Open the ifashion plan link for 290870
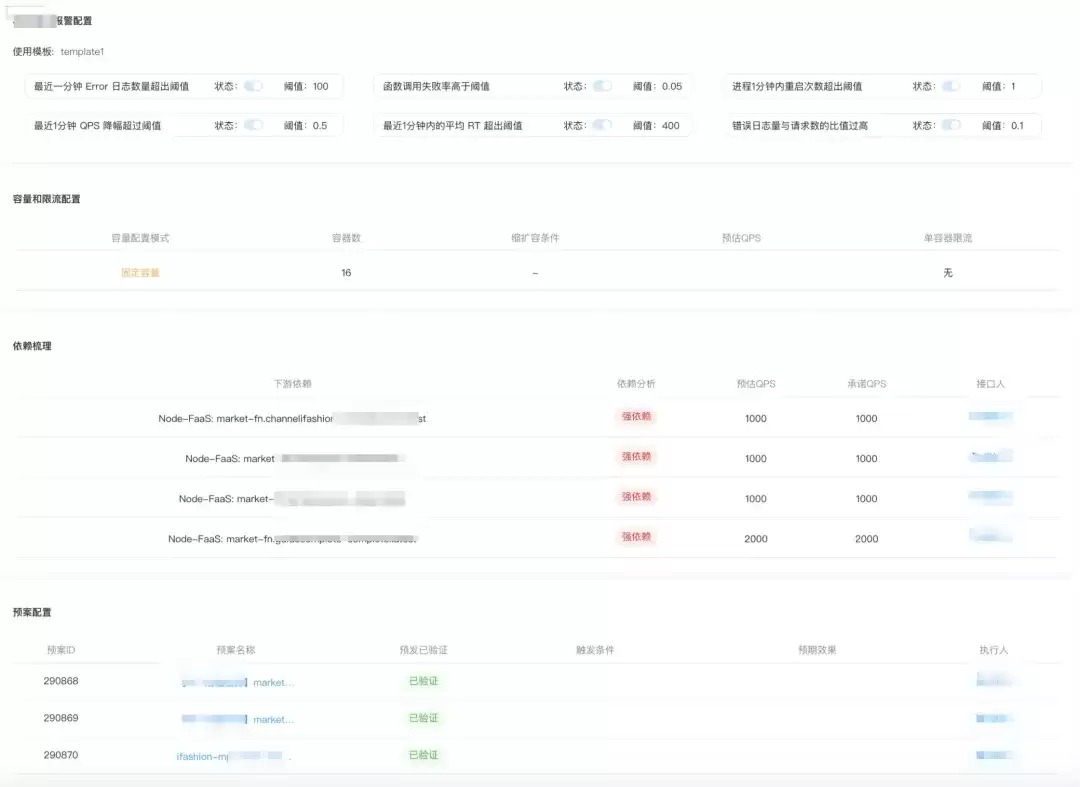This screenshot has width=1080, height=787. (x=234, y=756)
